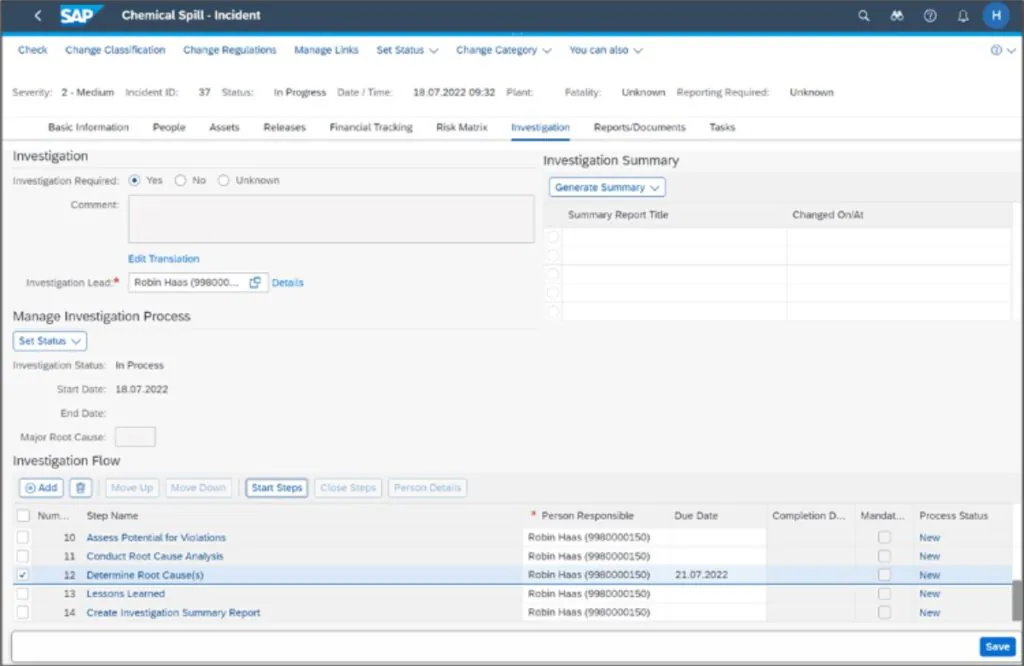This screenshot has width=1024, height=666.
Task: Click Check in toolbar
Action: (33, 50)
